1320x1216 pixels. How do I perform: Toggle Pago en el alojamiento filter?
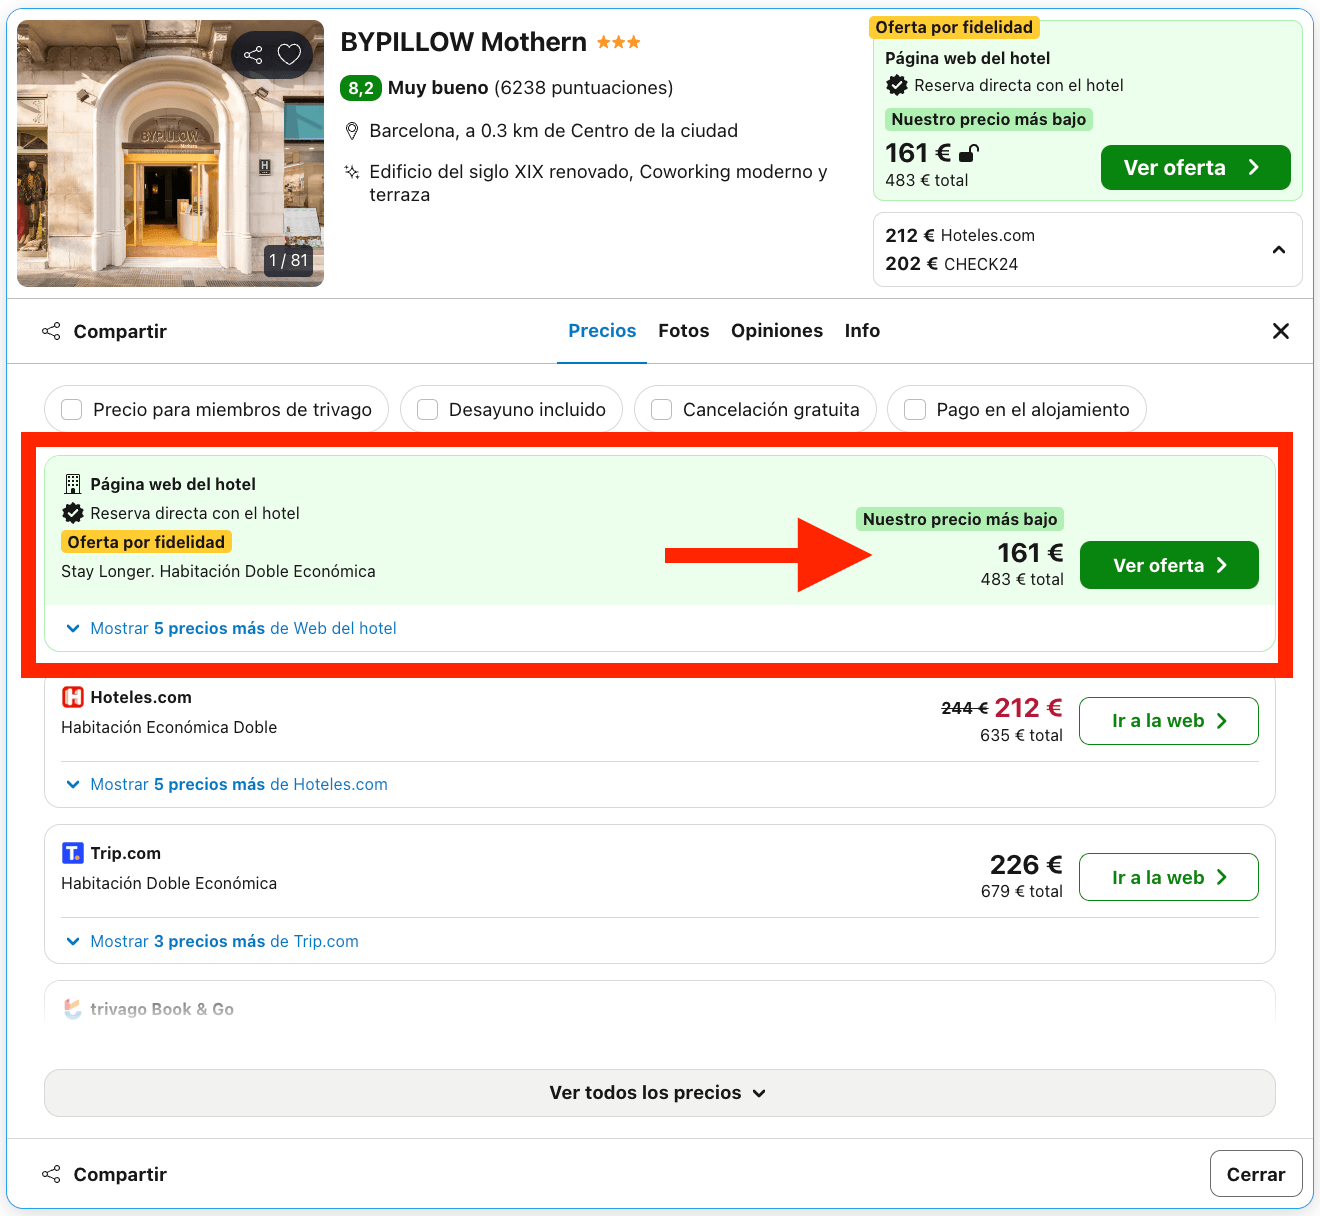click(1017, 409)
